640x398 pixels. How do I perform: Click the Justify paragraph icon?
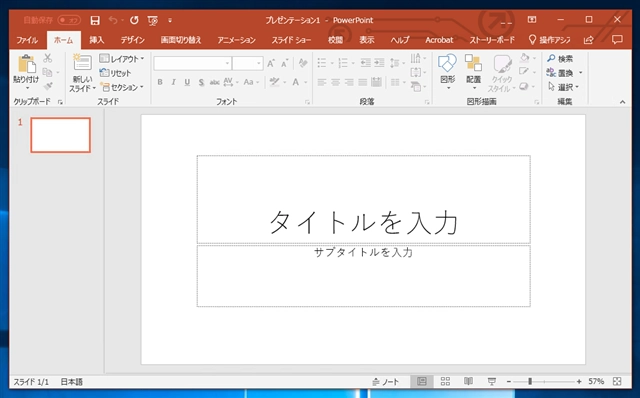point(362,83)
